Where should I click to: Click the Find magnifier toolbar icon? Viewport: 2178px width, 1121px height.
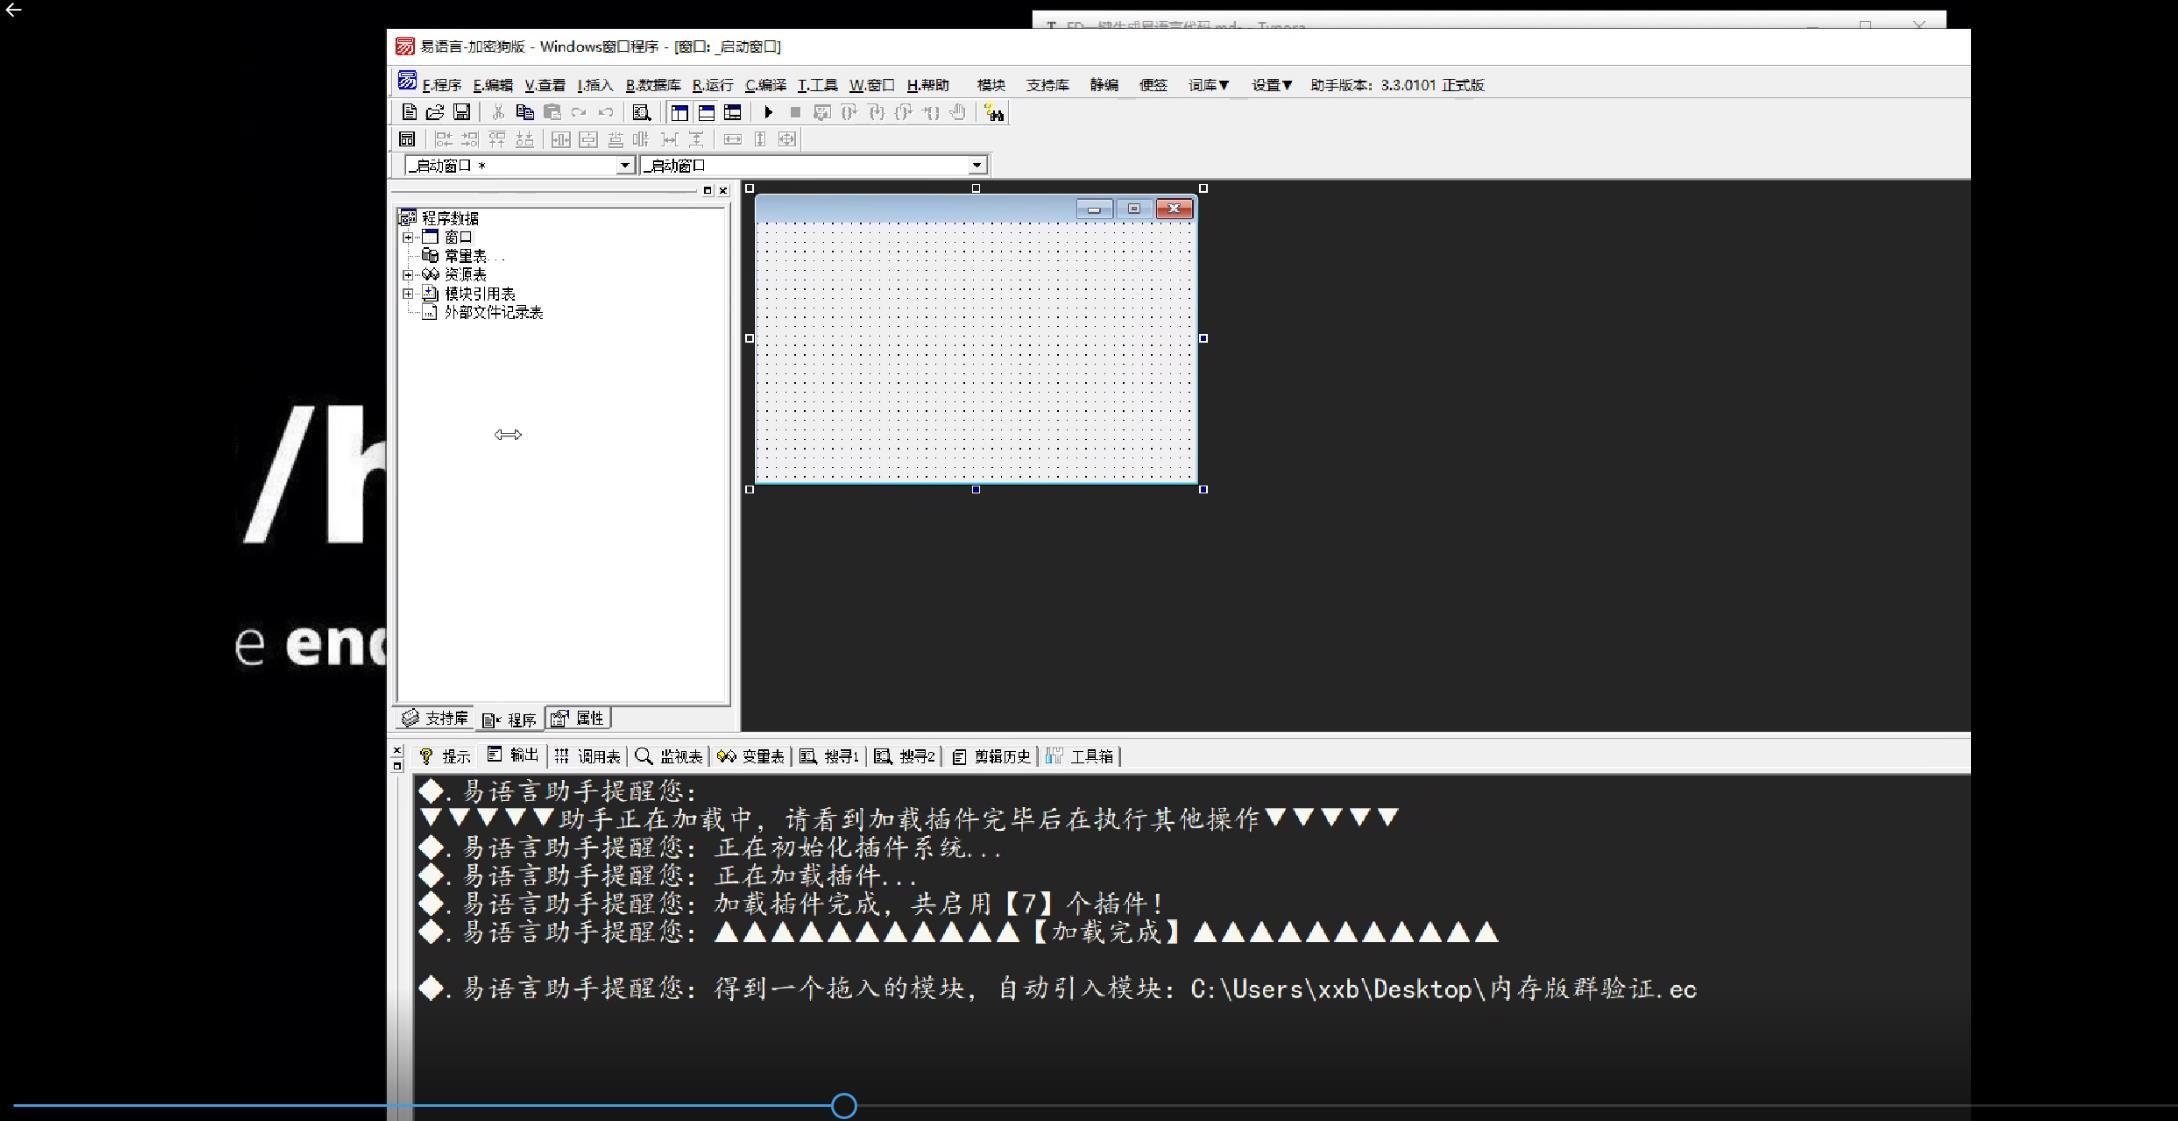641,113
